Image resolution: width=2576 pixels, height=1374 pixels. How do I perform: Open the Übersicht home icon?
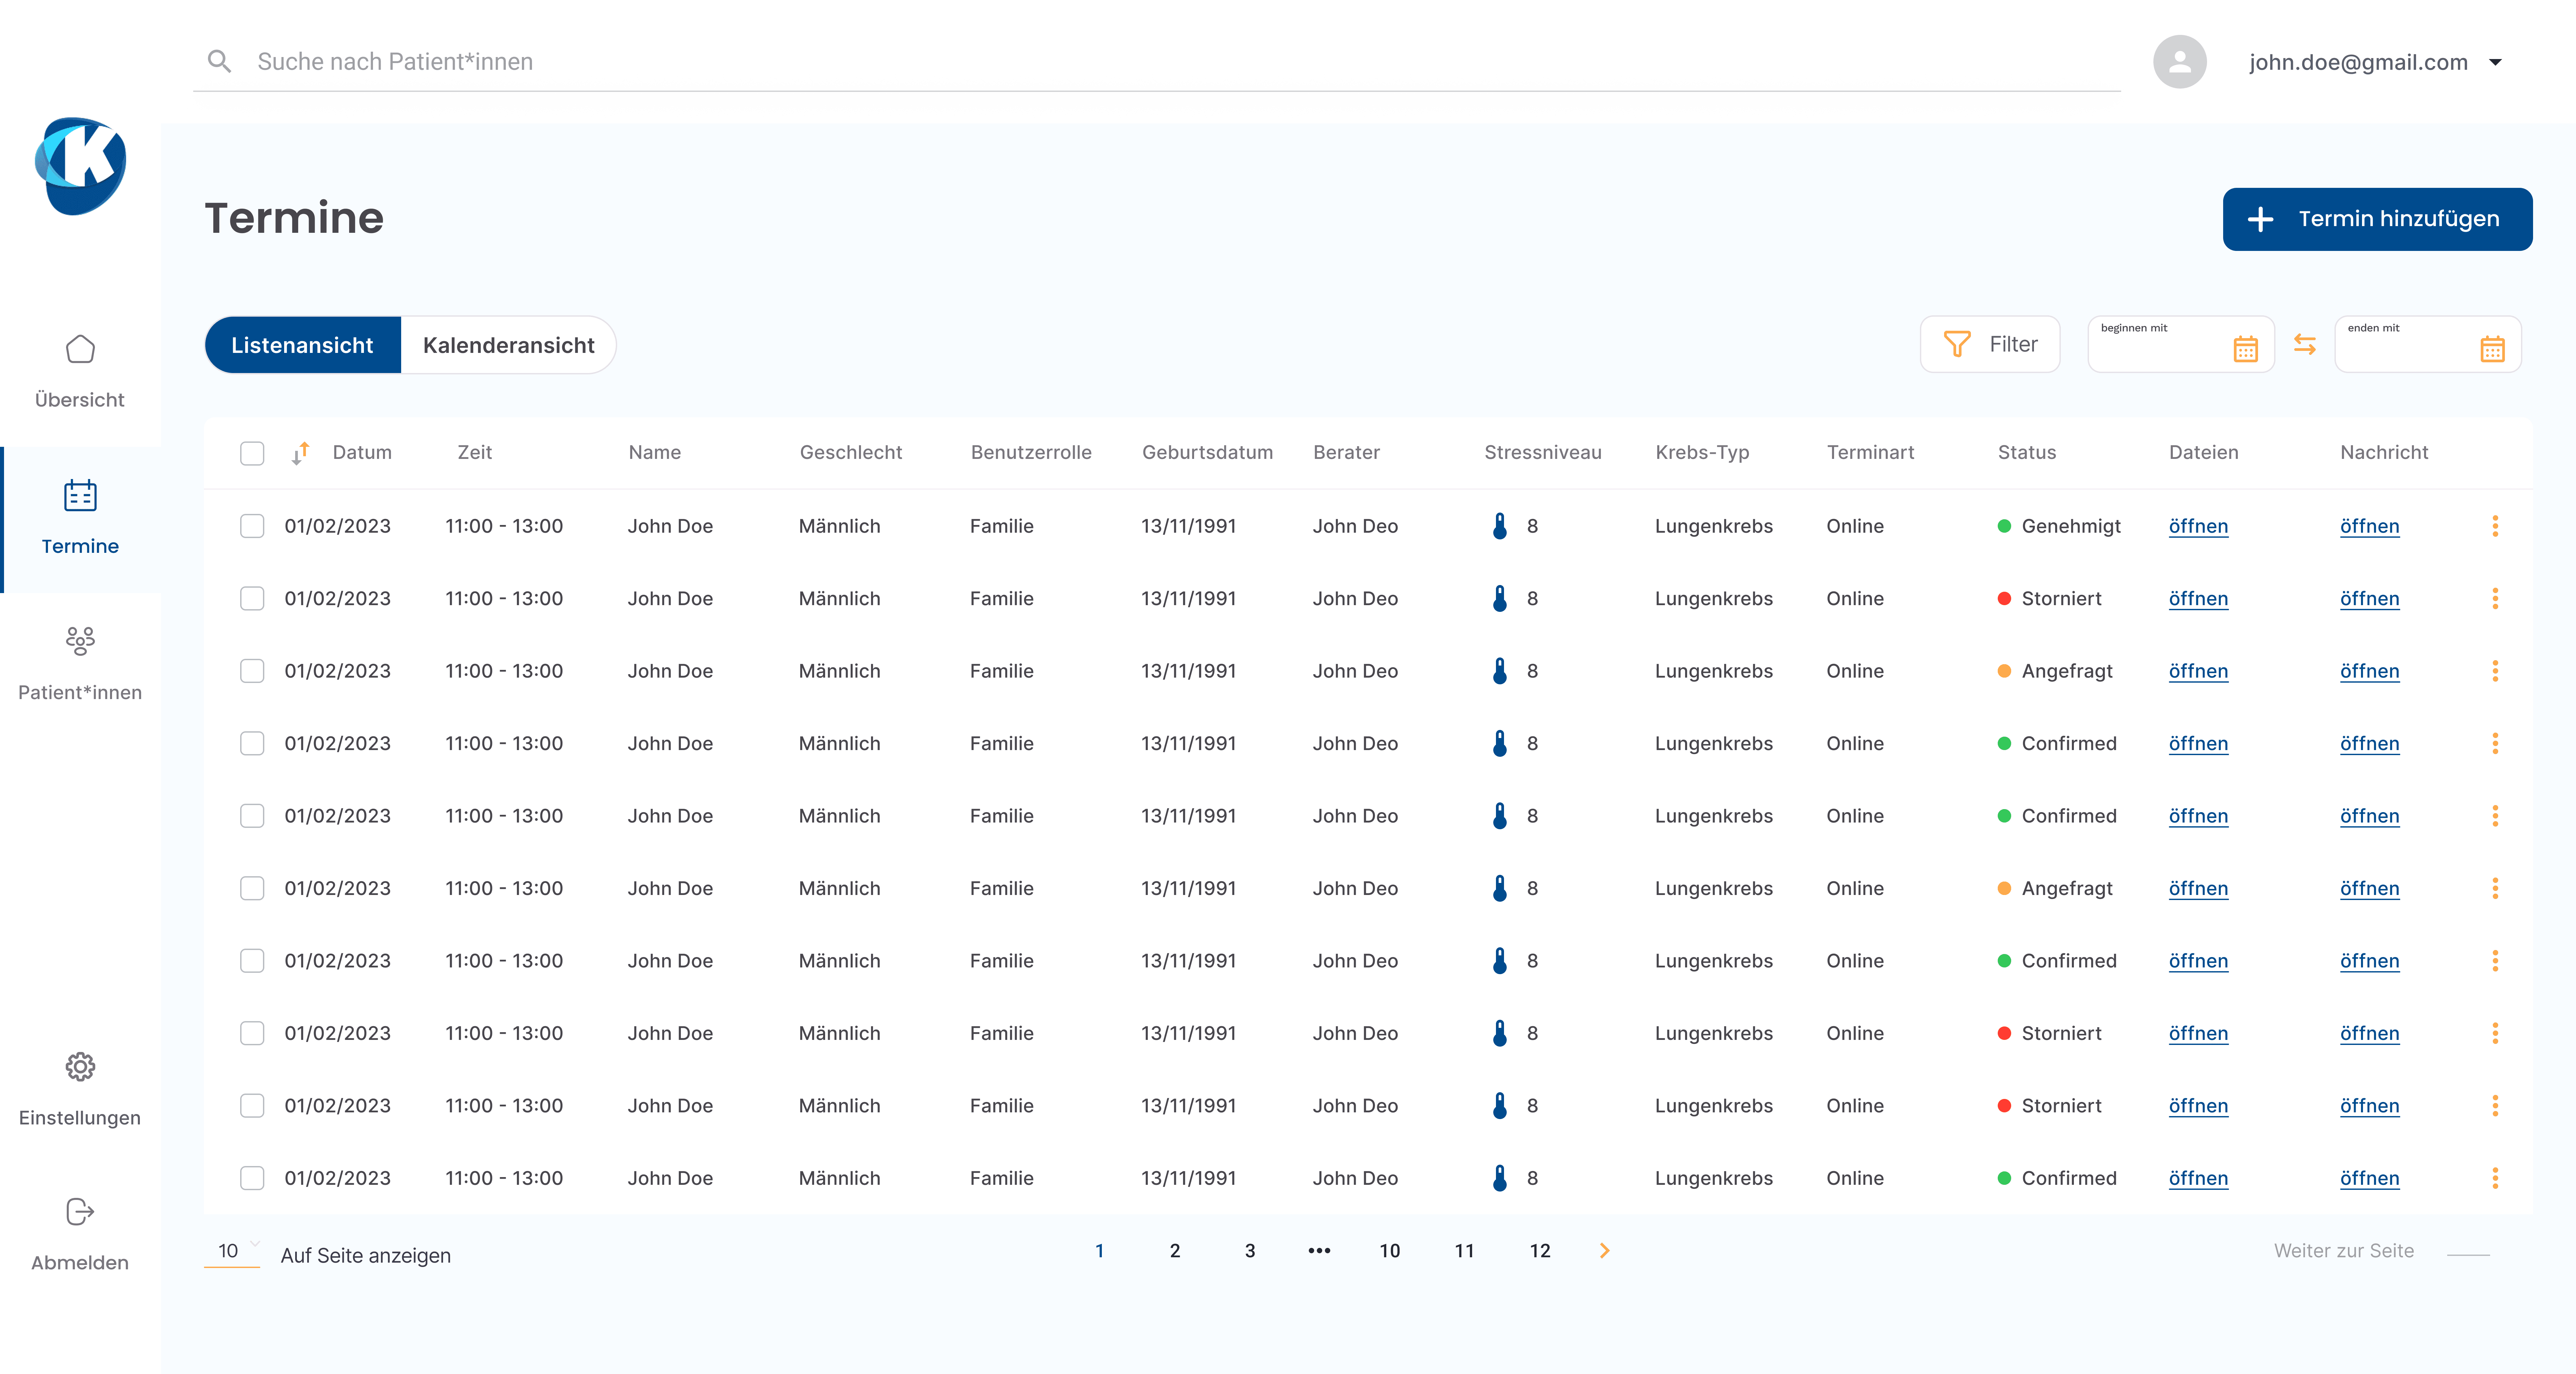click(x=80, y=349)
